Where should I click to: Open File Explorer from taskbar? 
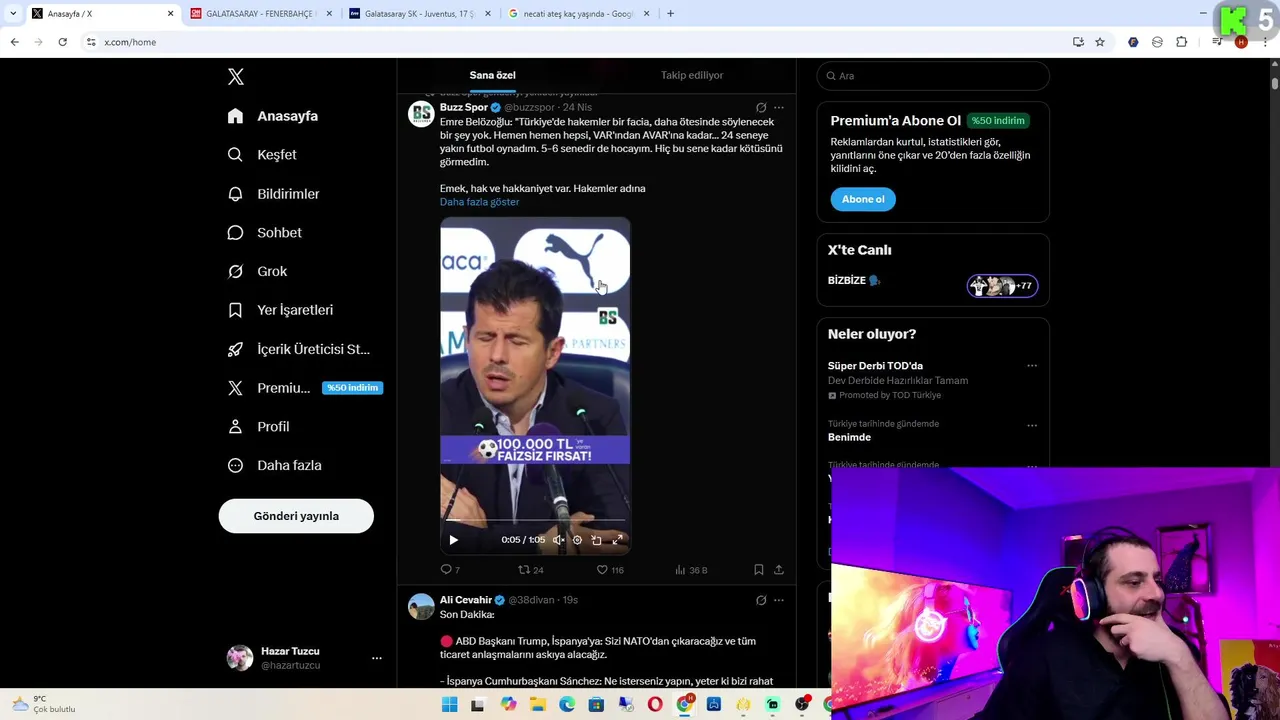tap(538, 705)
